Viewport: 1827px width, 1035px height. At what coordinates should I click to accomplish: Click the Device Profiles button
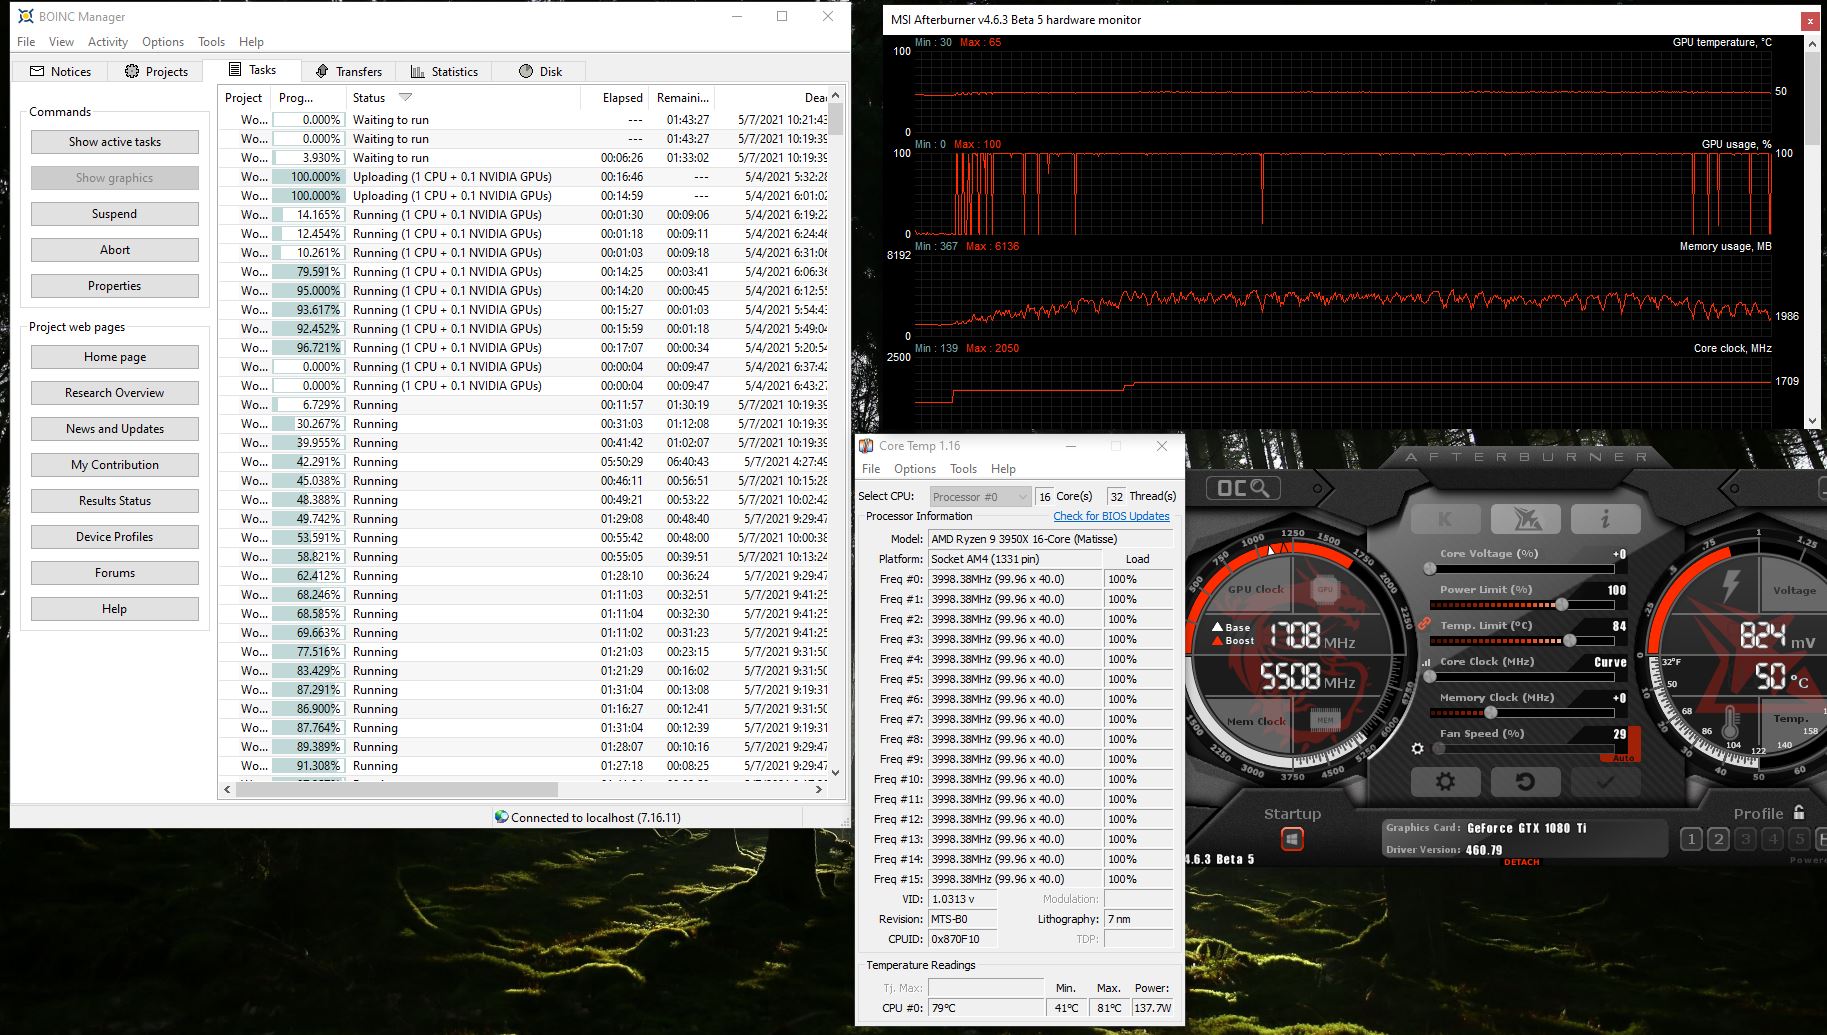(115, 537)
